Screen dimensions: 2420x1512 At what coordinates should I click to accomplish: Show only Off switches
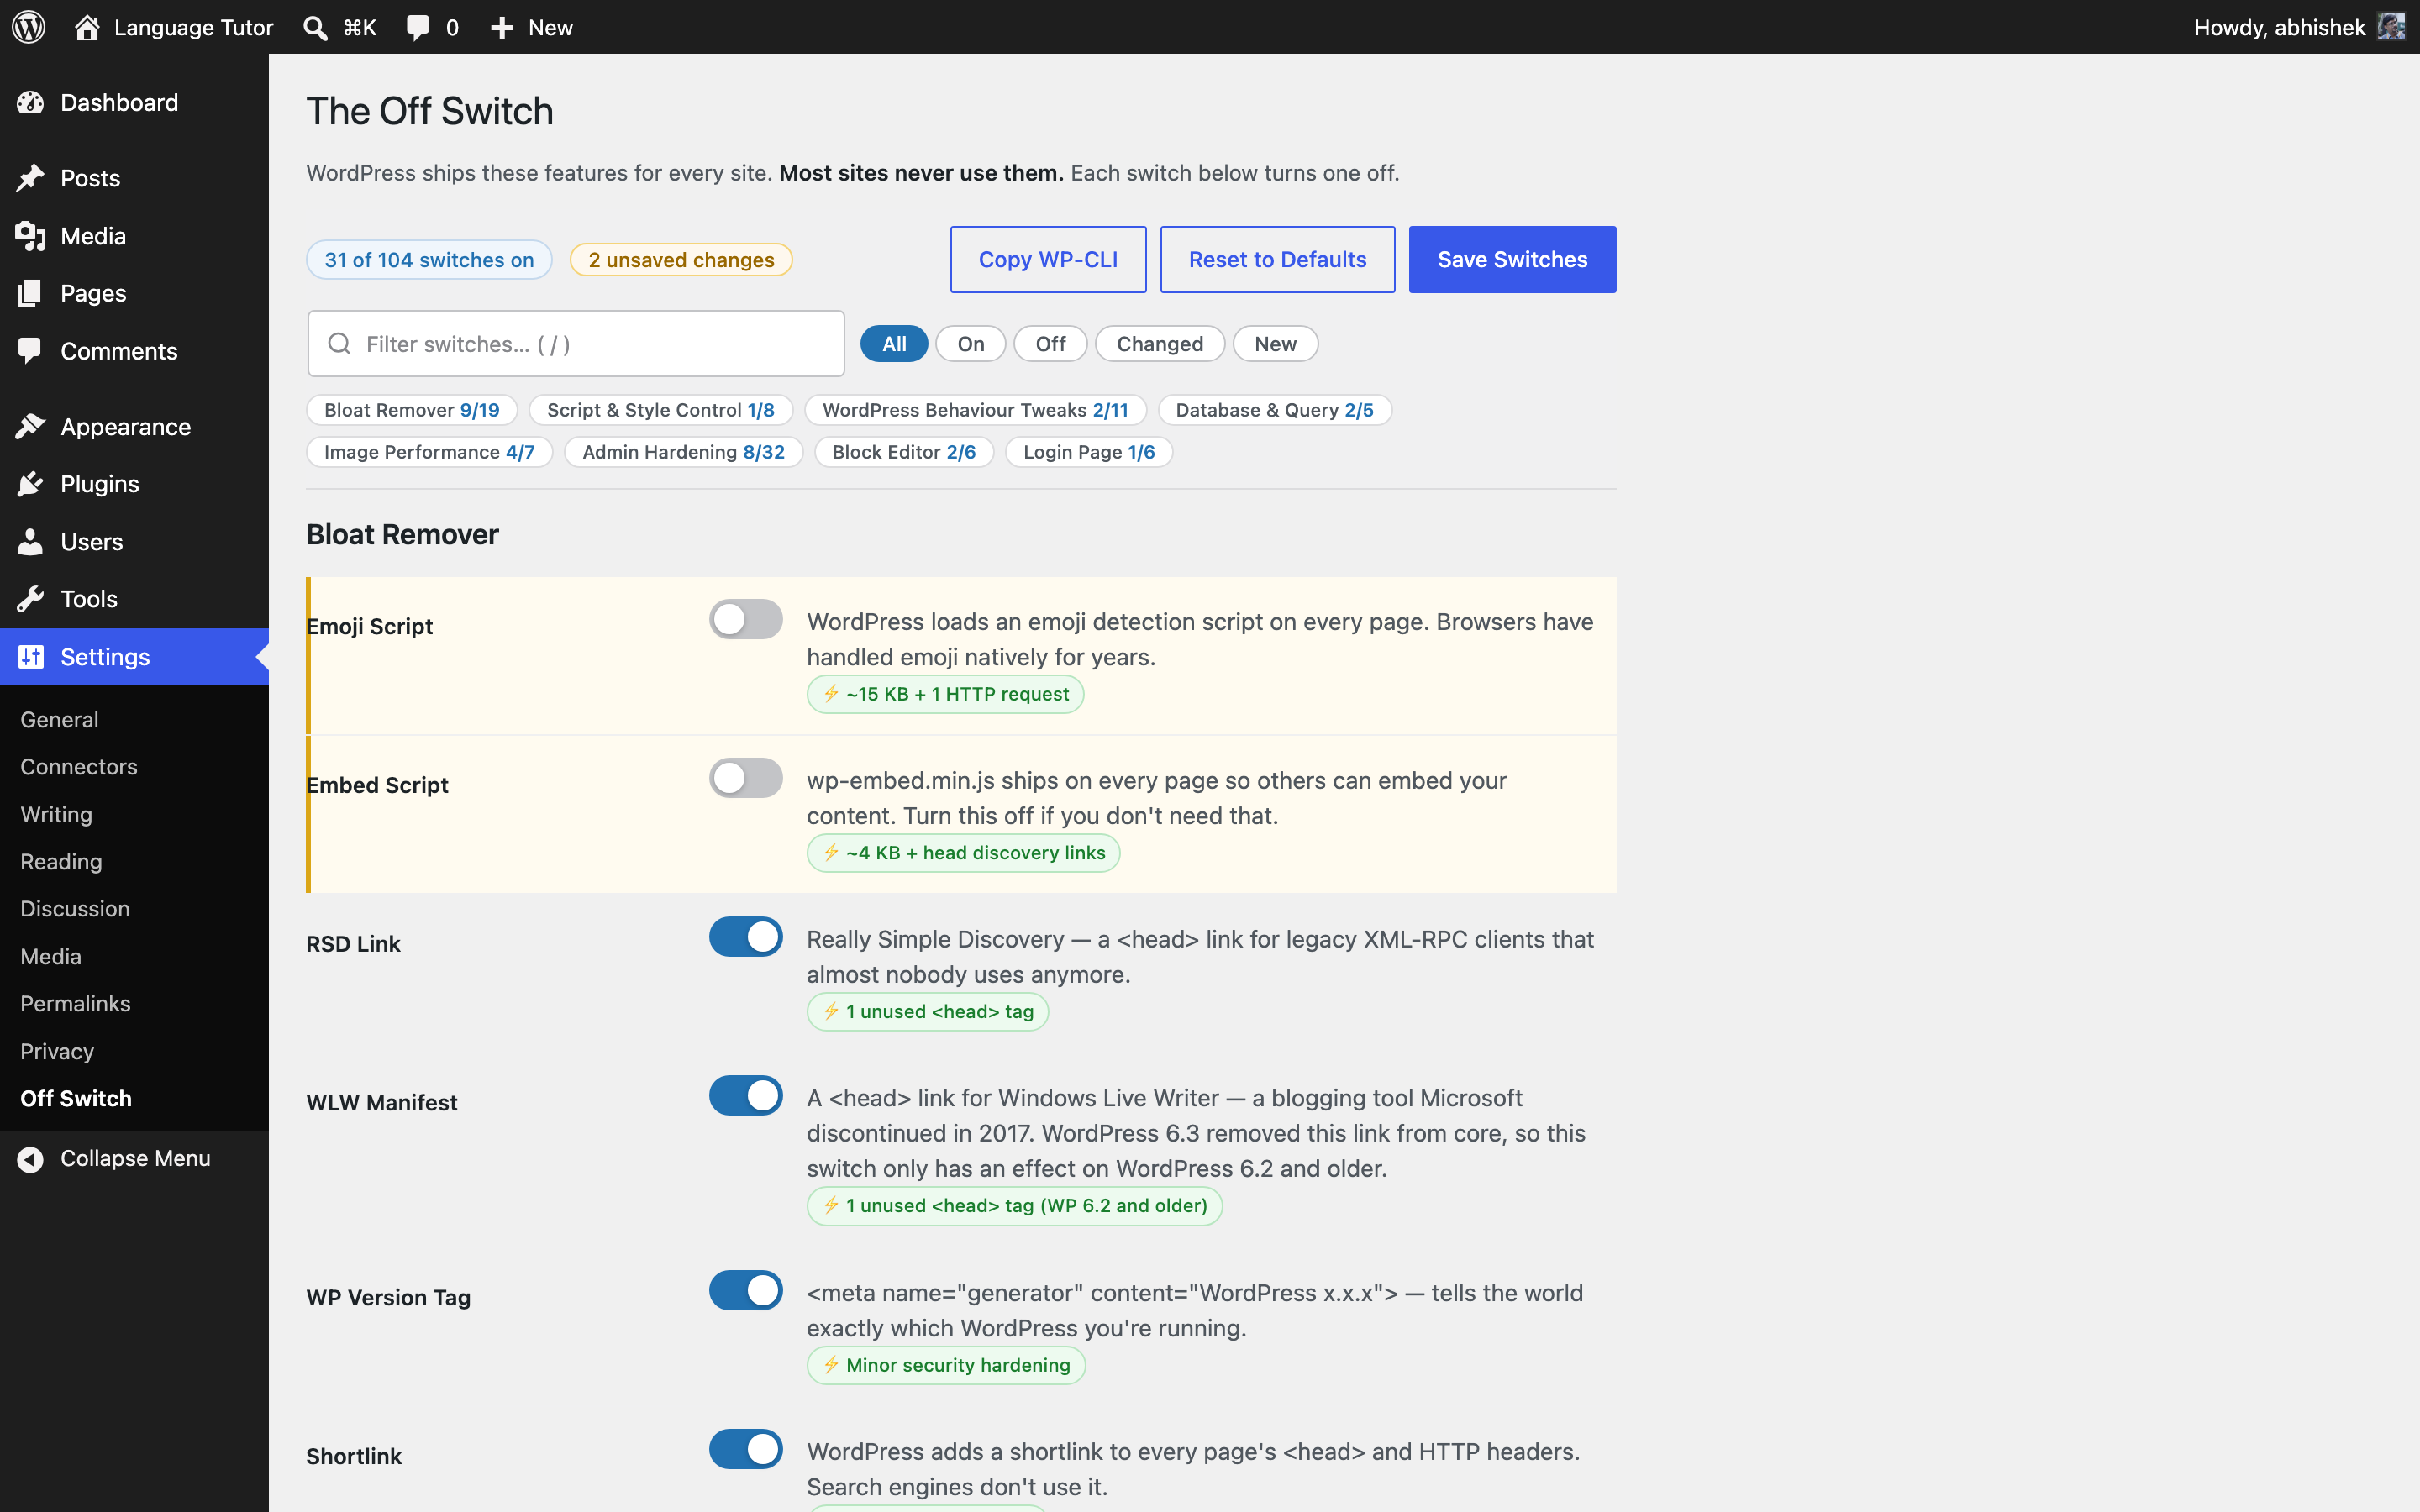(1050, 344)
